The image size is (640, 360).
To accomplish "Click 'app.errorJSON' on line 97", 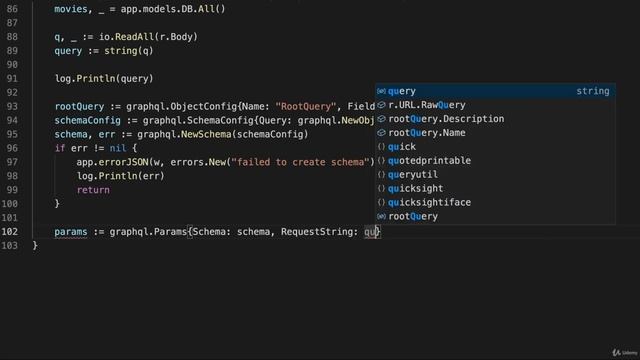I will (112, 162).
